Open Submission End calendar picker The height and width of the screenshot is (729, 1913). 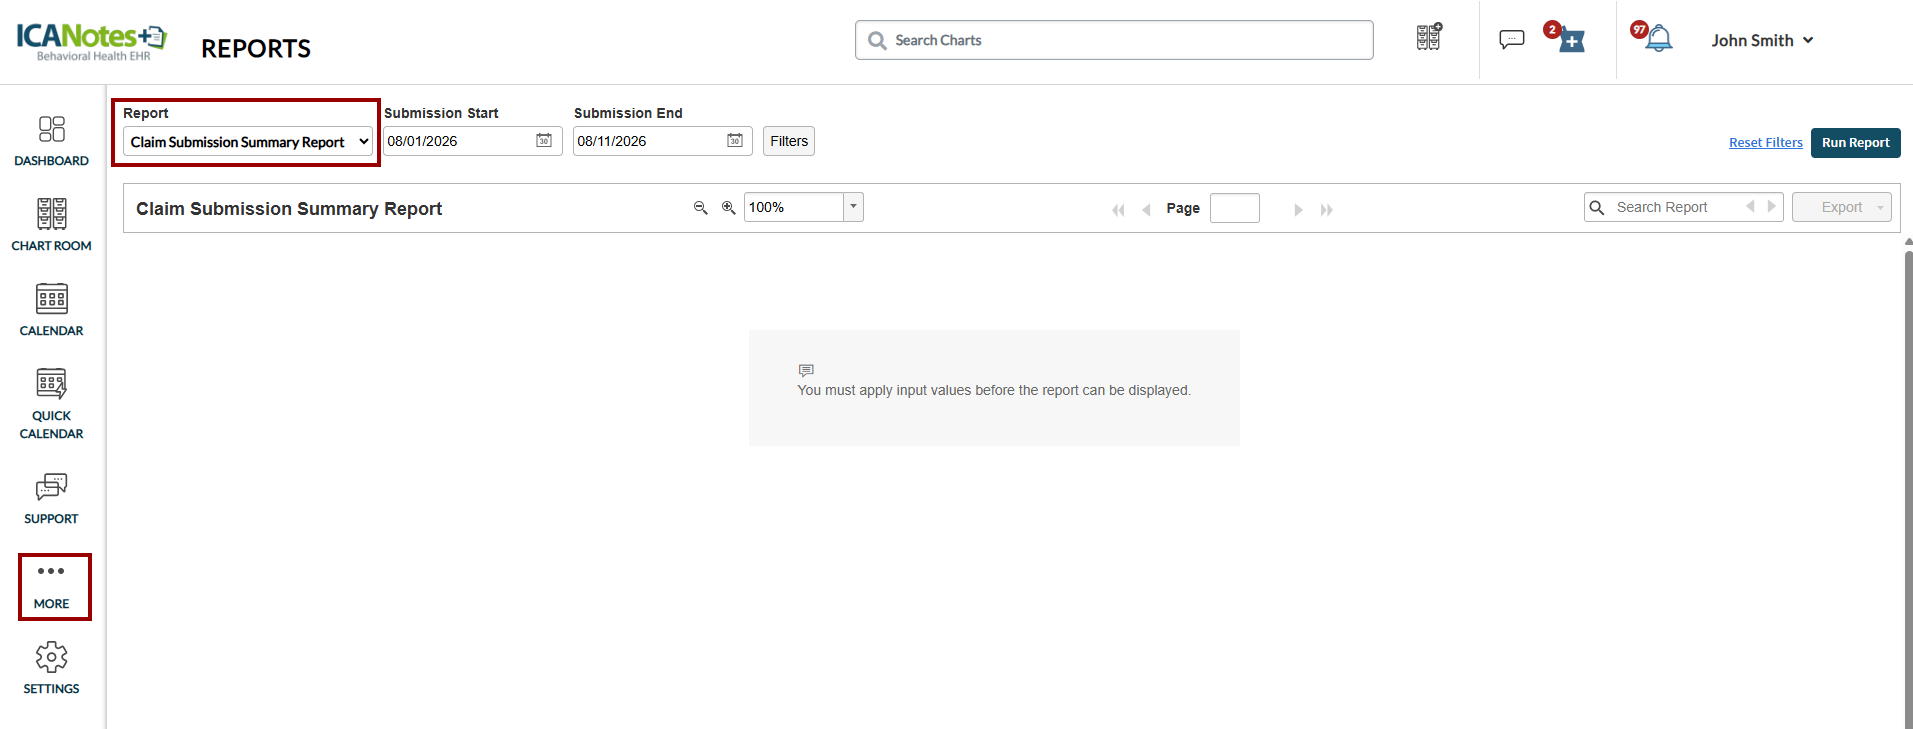(735, 141)
